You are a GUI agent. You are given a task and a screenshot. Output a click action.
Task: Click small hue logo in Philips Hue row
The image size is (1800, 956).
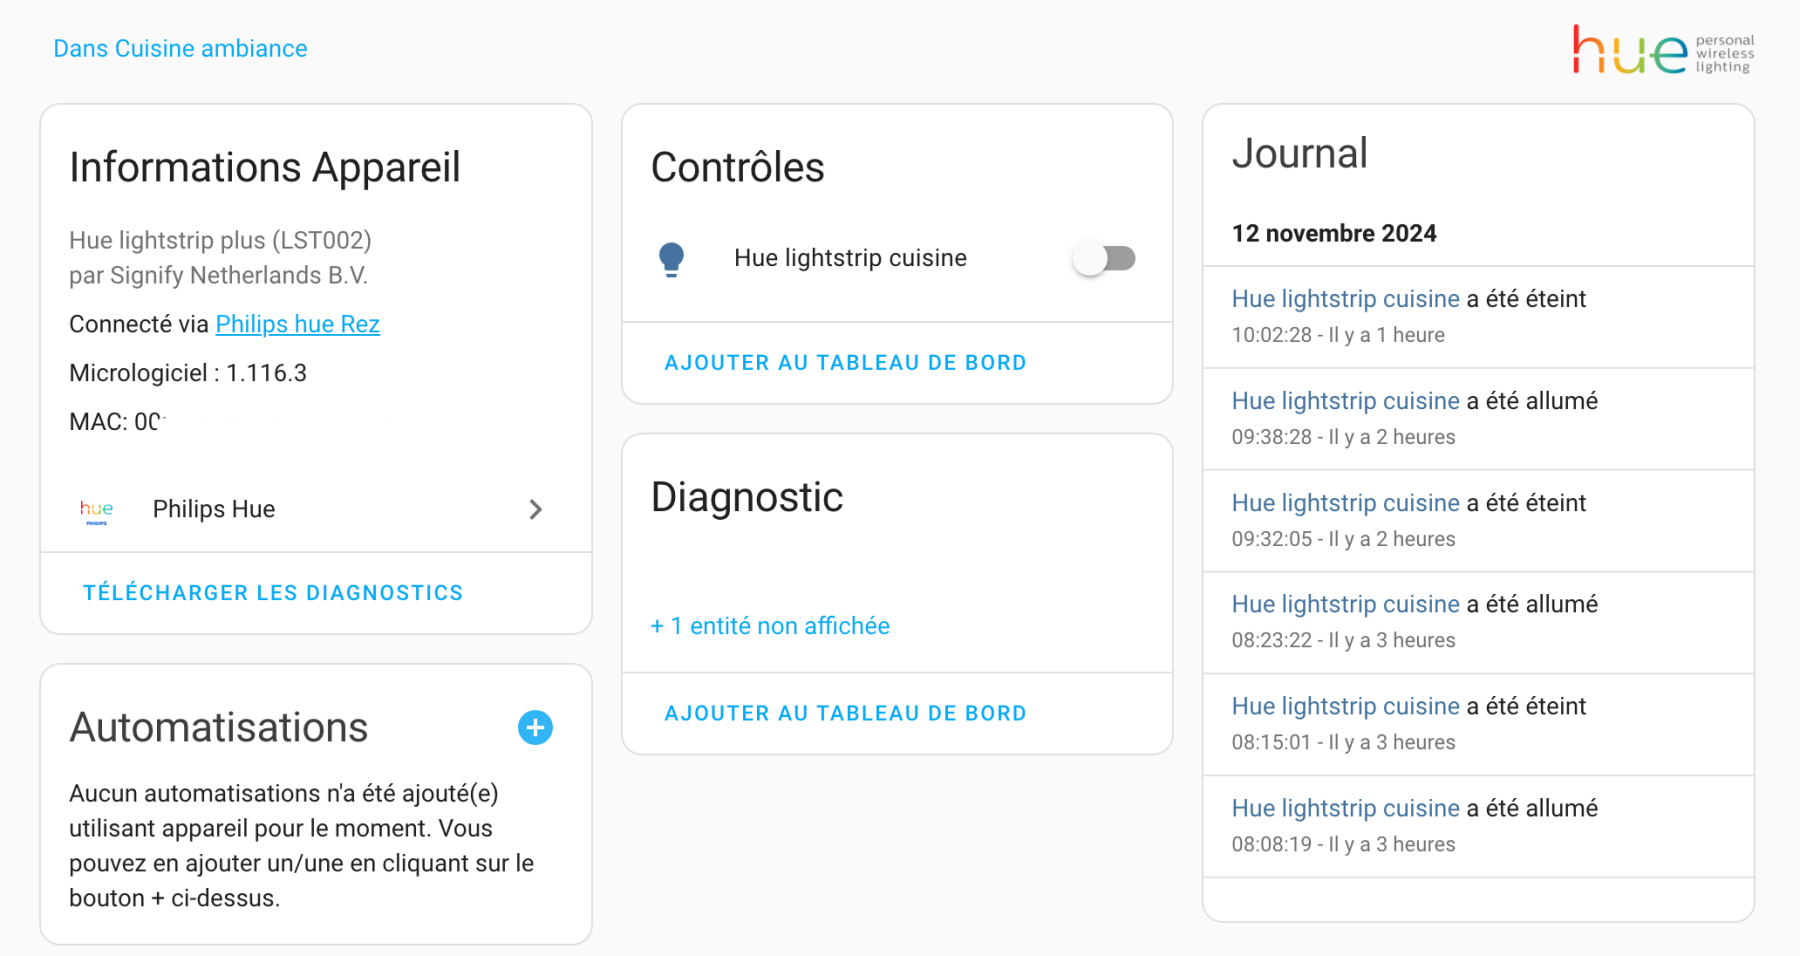[x=97, y=511]
